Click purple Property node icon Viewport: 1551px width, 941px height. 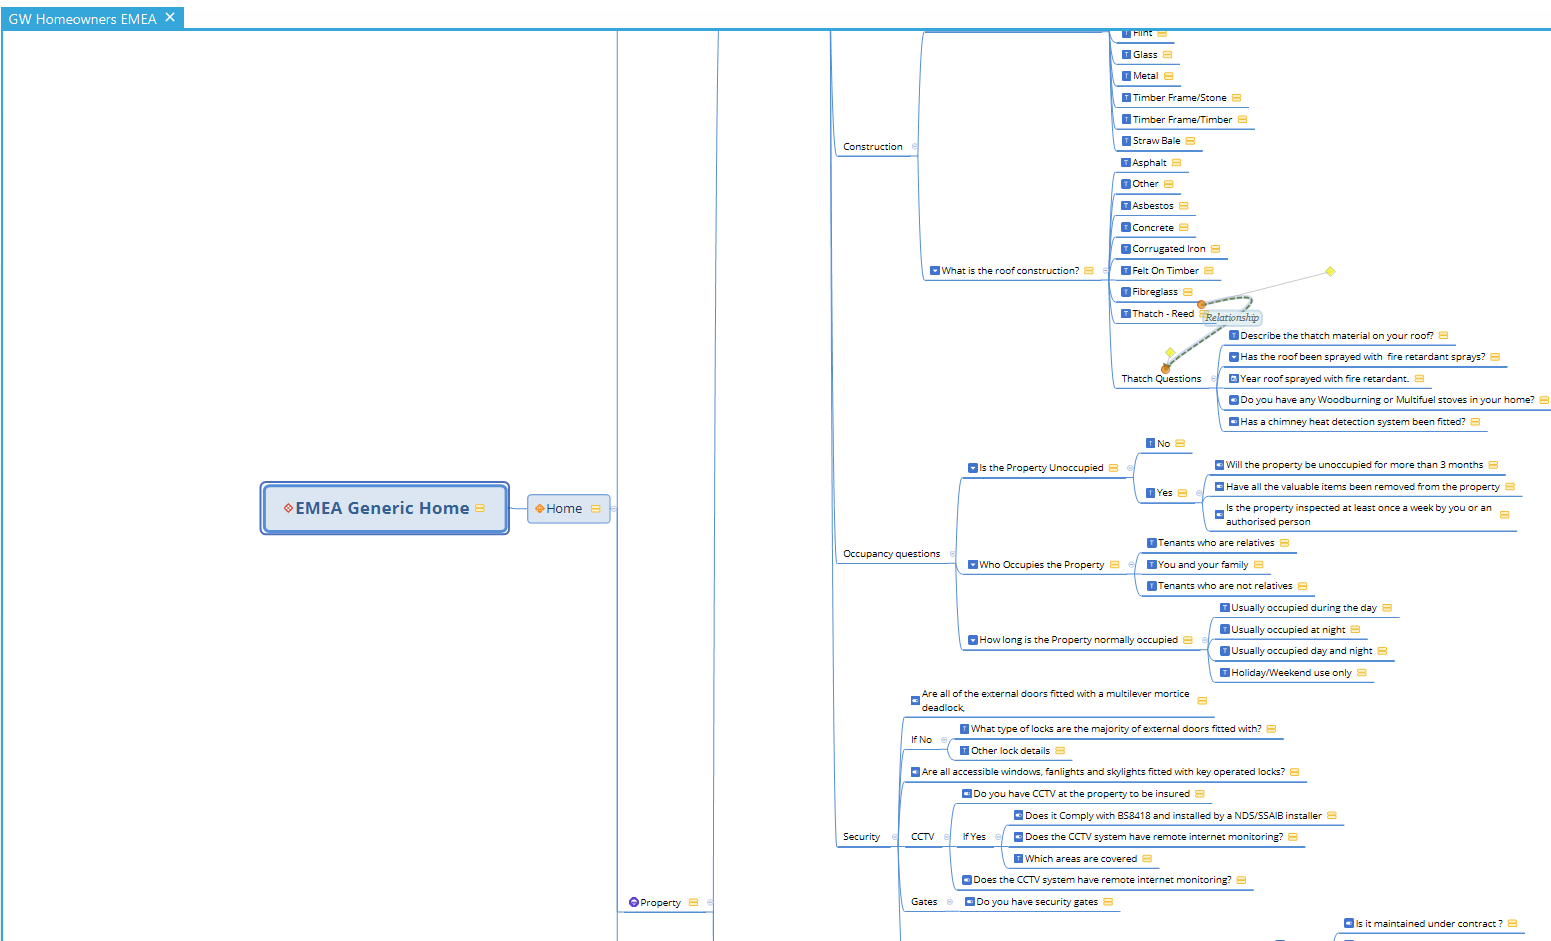tap(634, 902)
